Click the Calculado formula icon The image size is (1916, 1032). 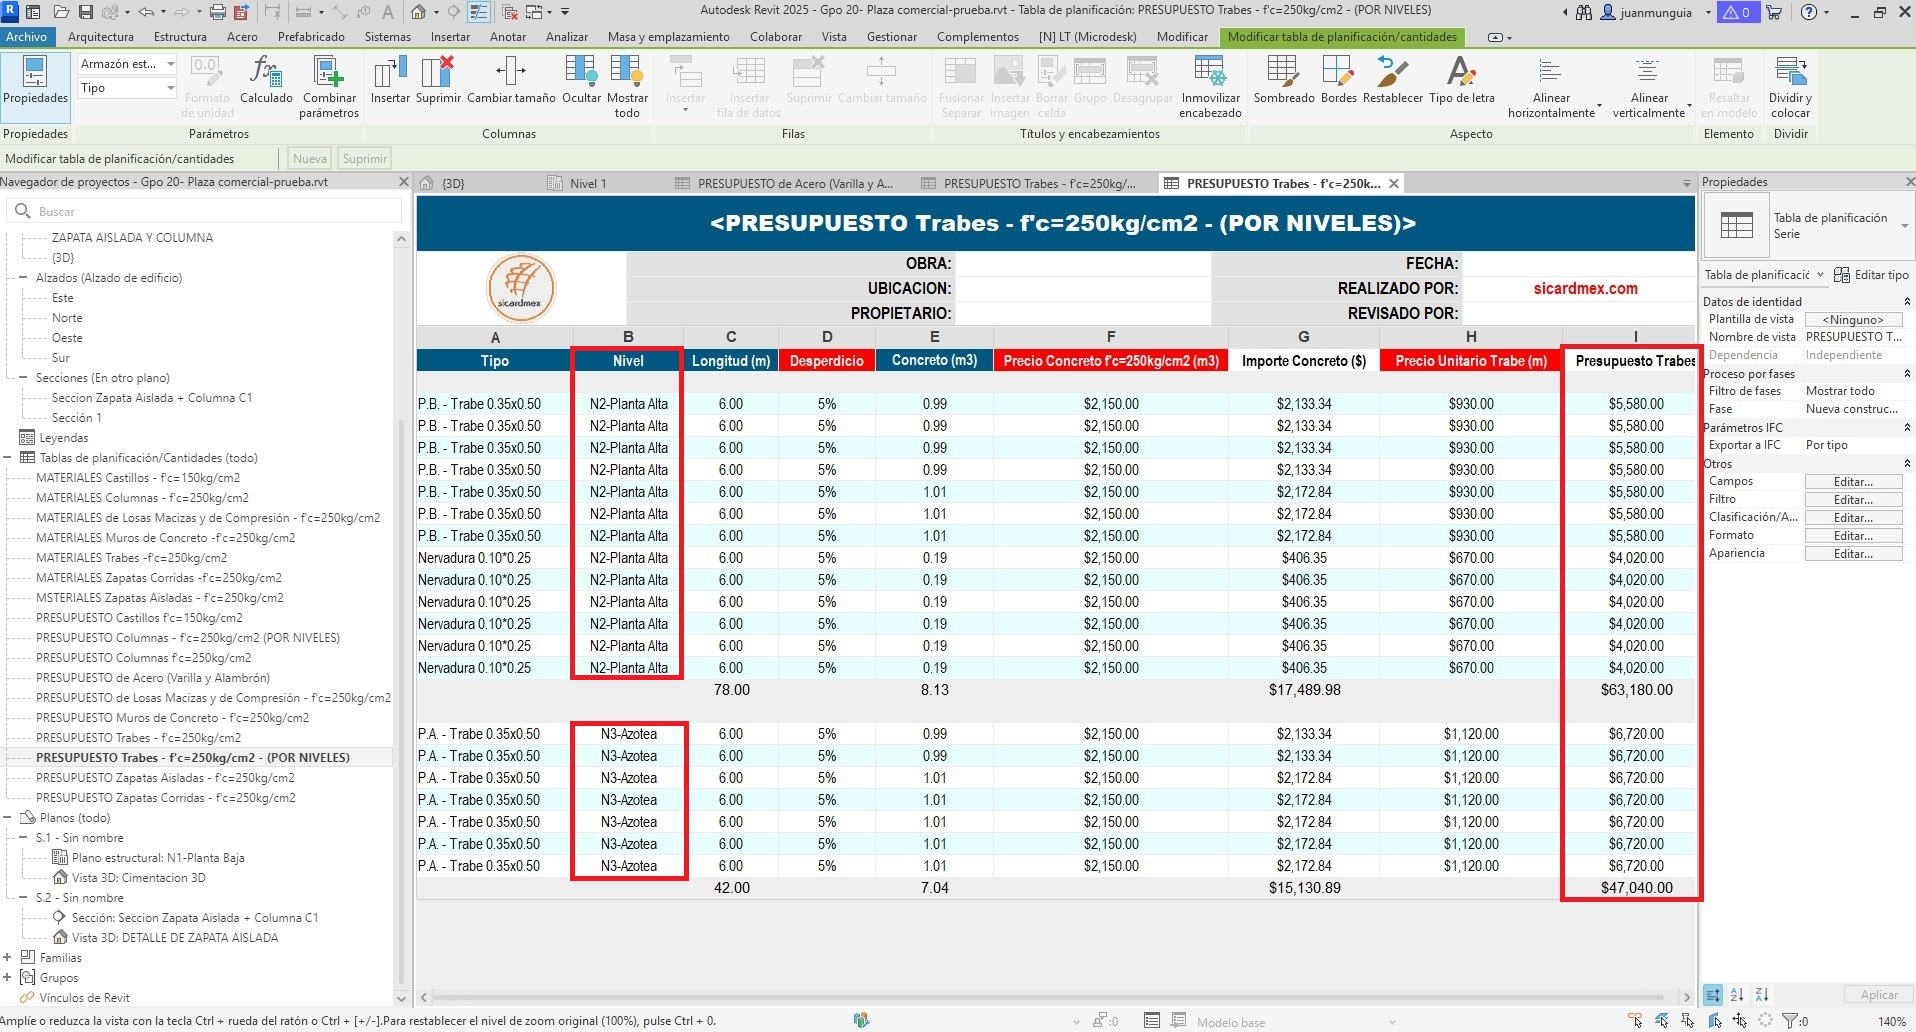pos(266,72)
